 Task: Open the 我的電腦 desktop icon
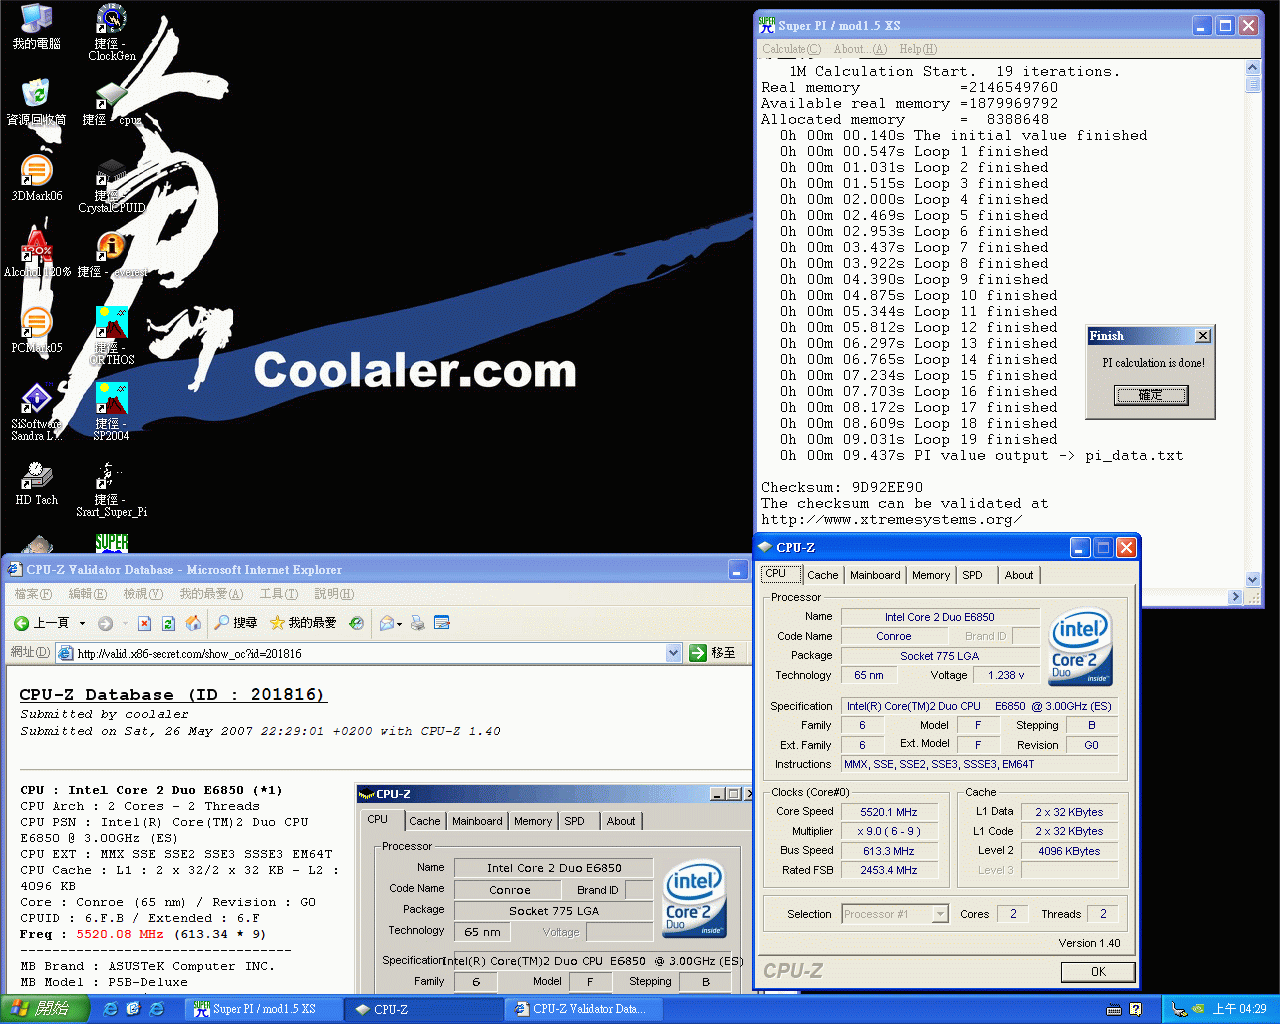click(36, 27)
